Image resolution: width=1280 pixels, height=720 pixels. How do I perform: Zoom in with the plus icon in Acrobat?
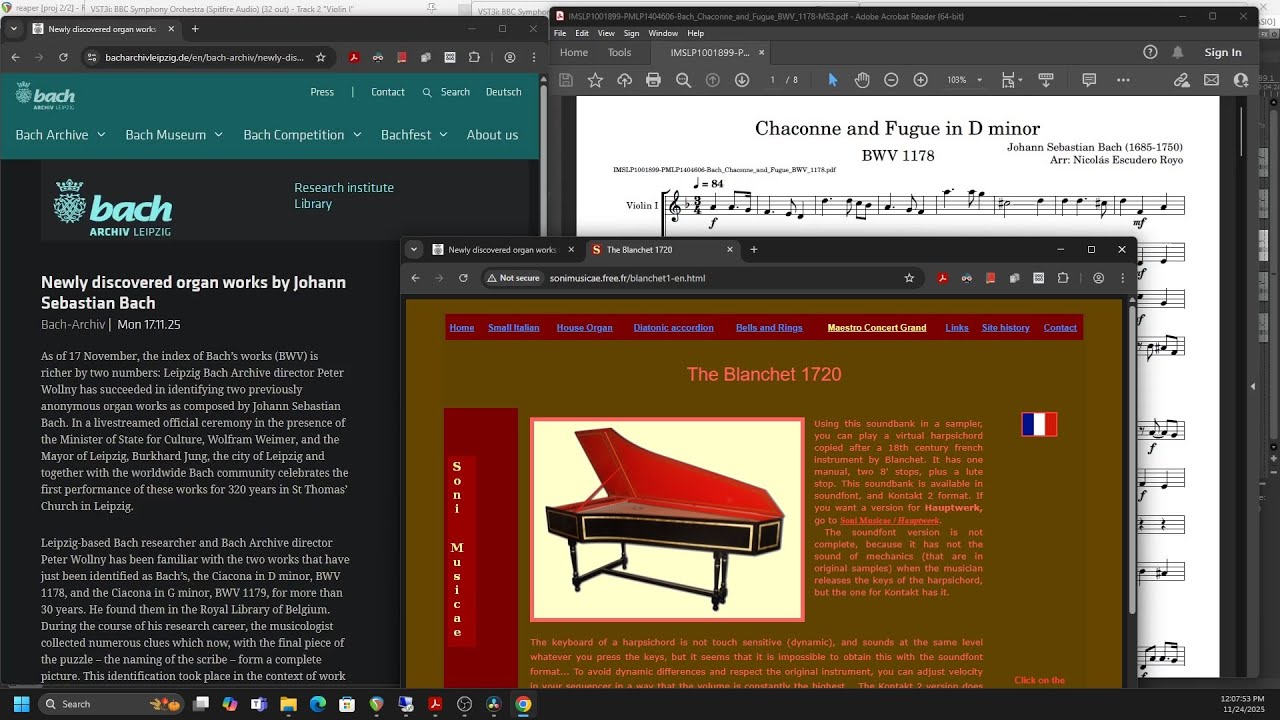(x=920, y=80)
